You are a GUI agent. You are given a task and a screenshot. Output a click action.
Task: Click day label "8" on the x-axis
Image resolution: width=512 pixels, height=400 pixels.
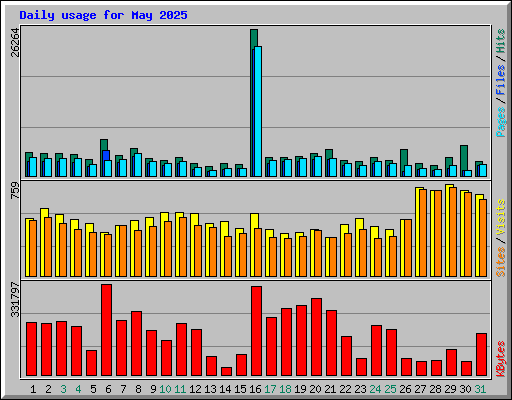pos(138,389)
